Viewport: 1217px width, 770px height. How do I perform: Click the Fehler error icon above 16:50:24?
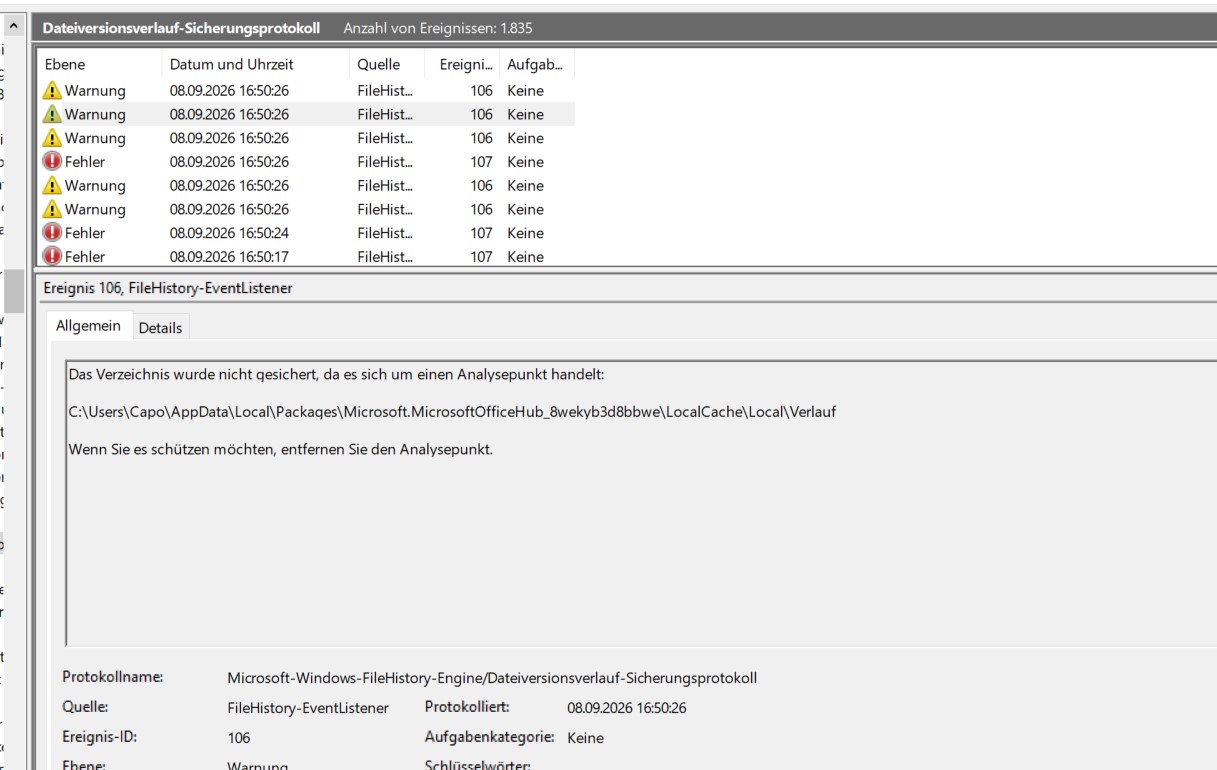[52, 161]
